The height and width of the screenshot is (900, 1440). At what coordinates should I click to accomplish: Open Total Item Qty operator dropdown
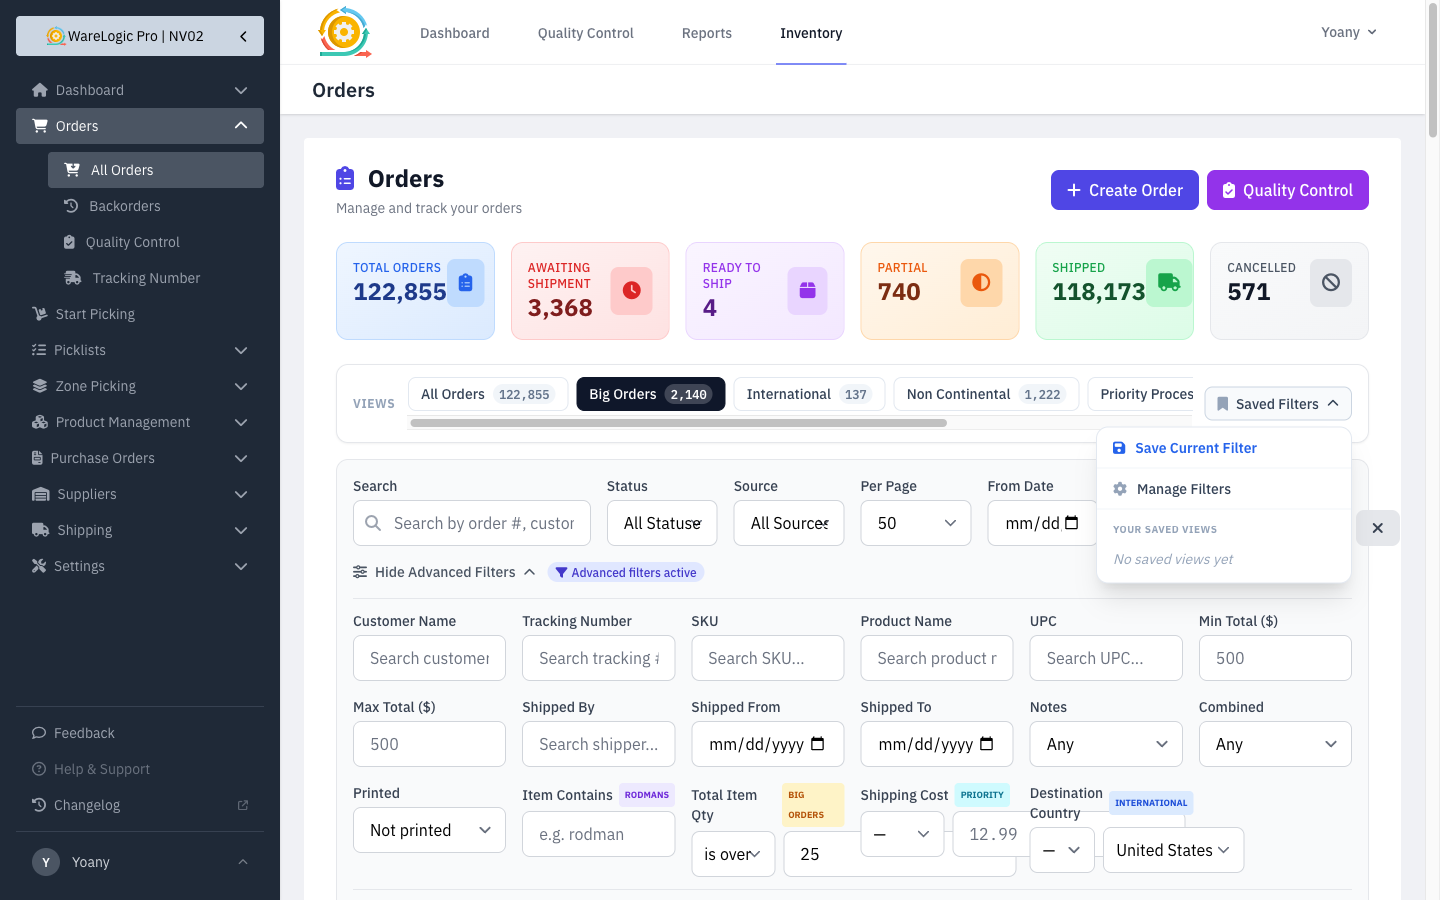tap(733, 854)
